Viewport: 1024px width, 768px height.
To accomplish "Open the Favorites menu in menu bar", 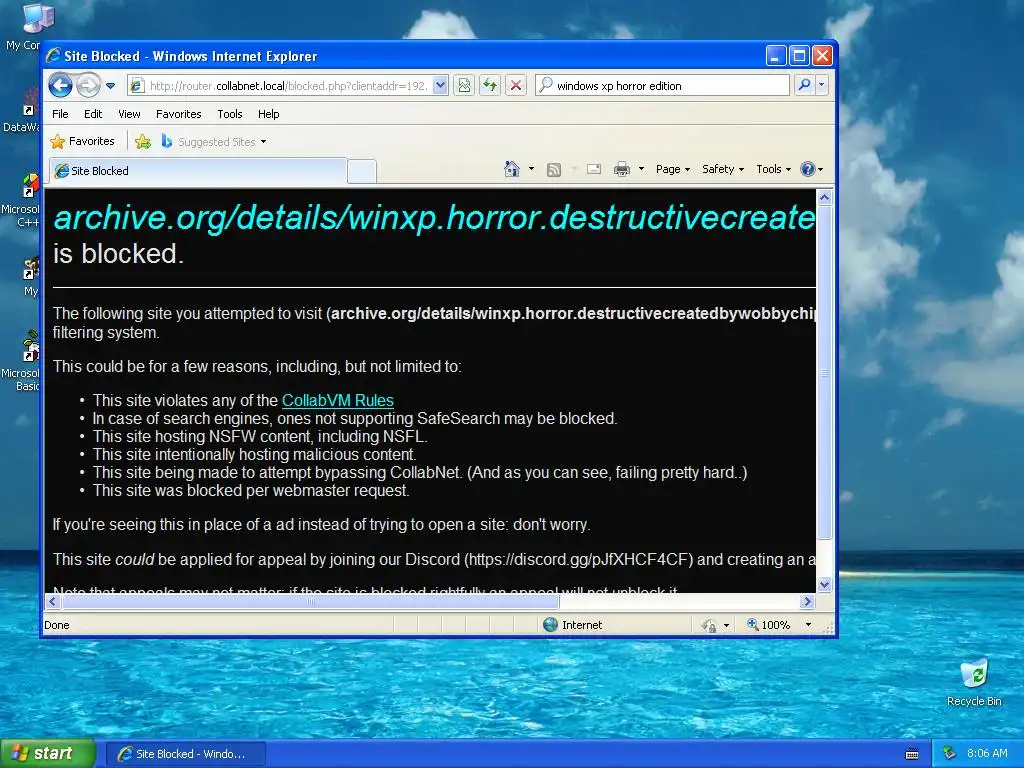I will (178, 114).
